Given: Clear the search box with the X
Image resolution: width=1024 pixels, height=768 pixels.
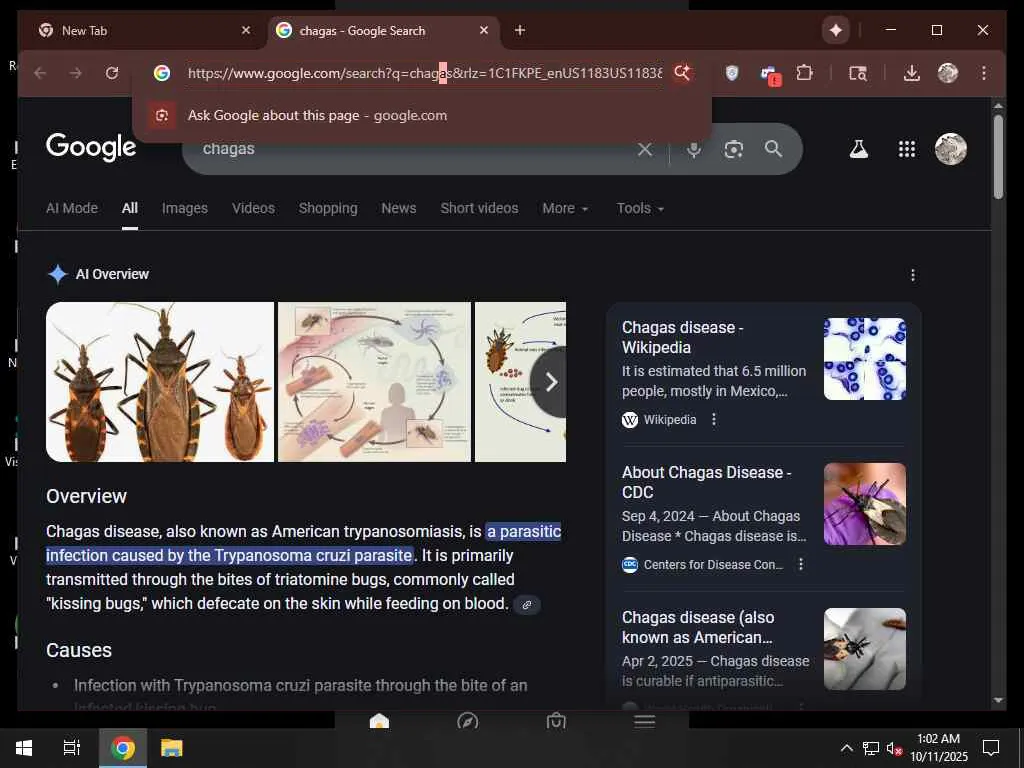Looking at the screenshot, I should point(645,150).
